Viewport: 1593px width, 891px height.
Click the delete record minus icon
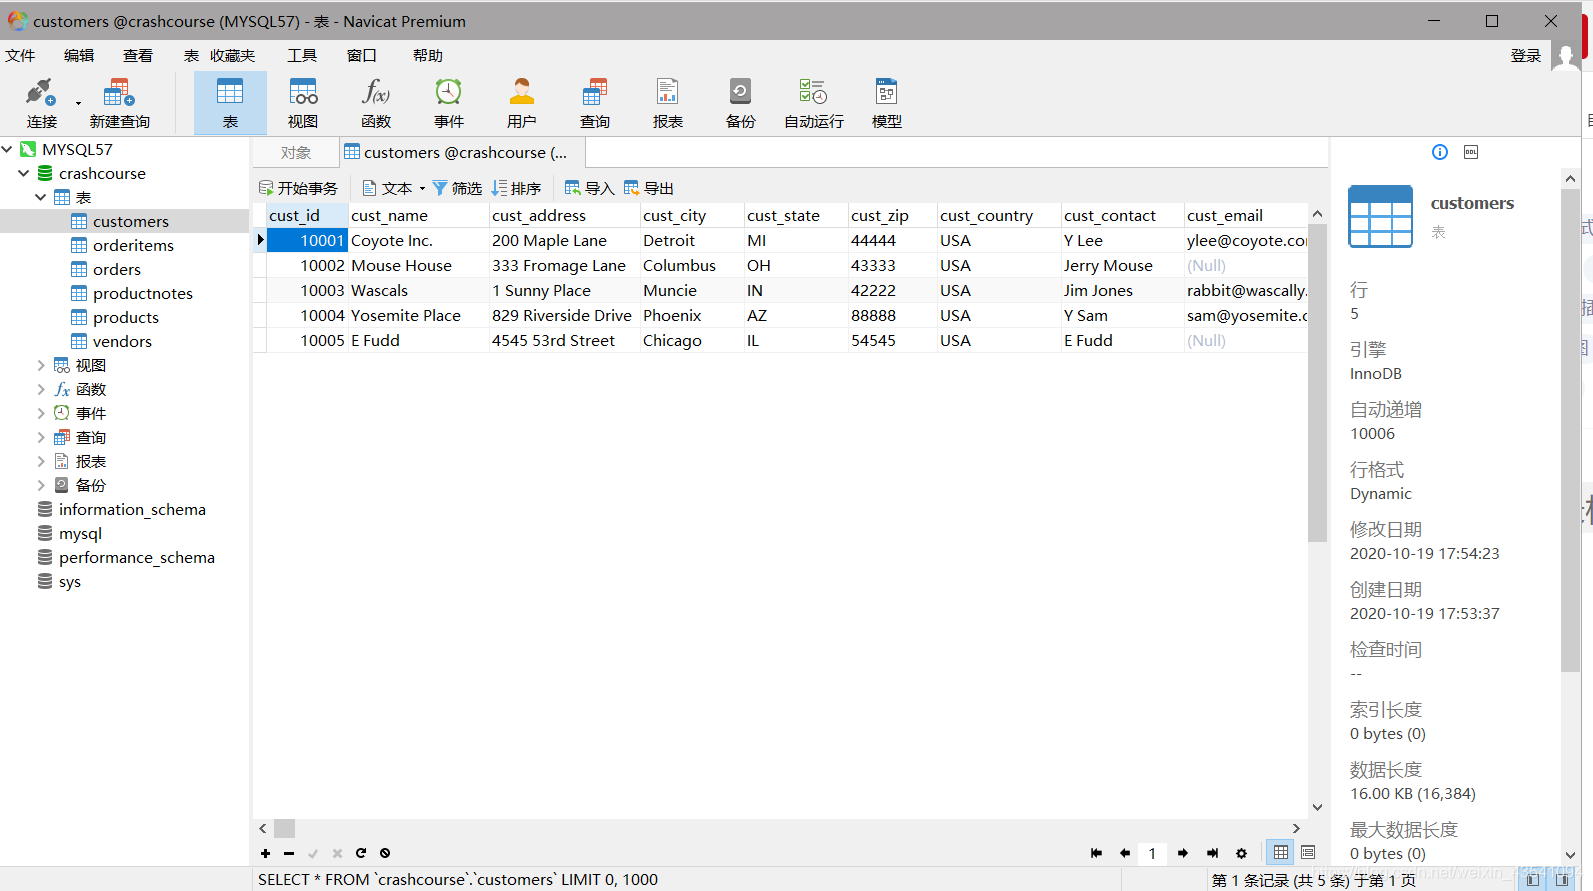[289, 853]
